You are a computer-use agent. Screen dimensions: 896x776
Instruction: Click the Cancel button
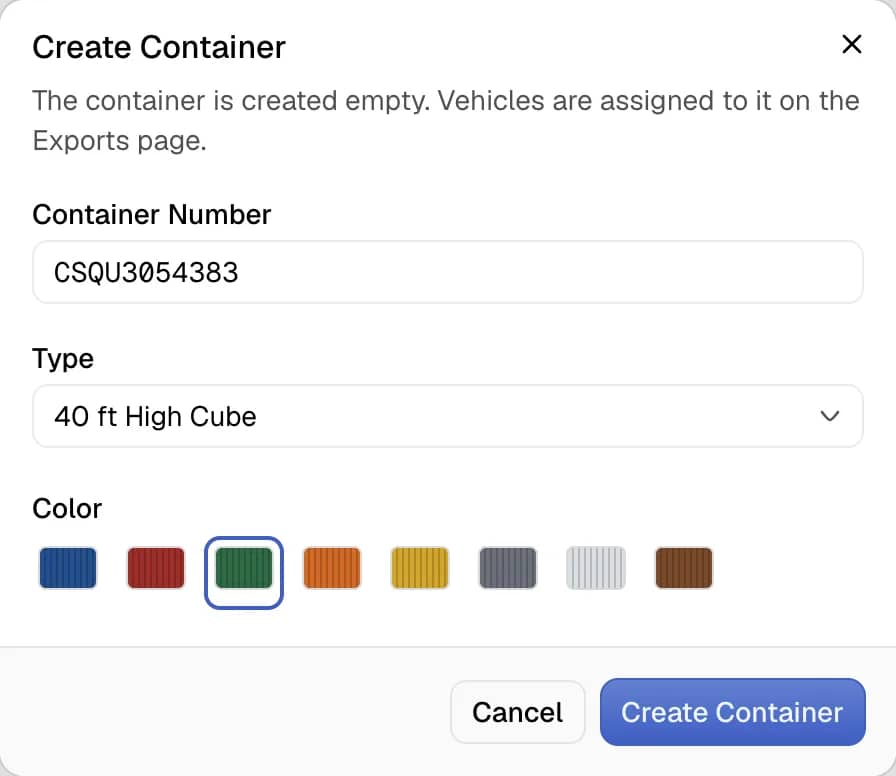518,712
